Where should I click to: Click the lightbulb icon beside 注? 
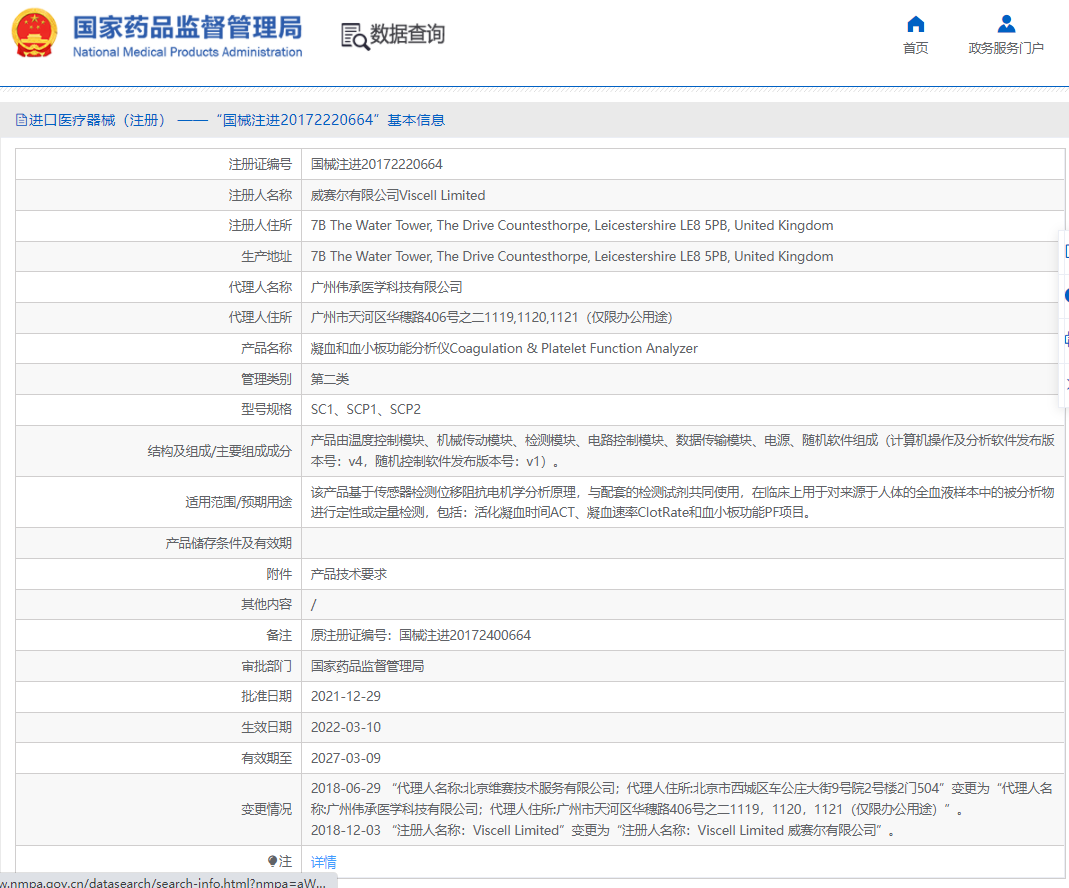point(272,861)
